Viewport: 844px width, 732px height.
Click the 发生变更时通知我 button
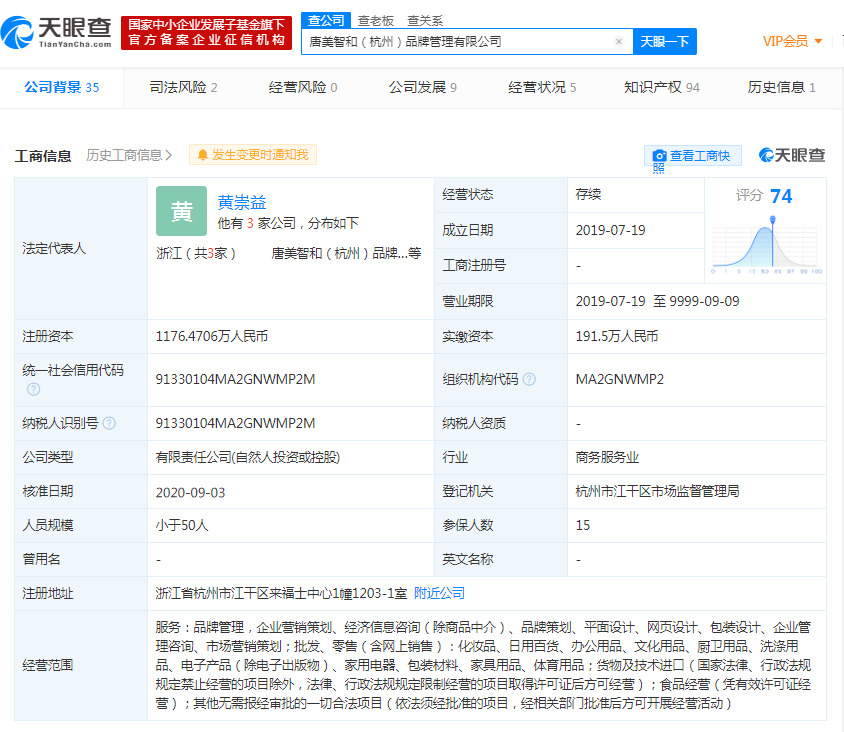click(253, 155)
